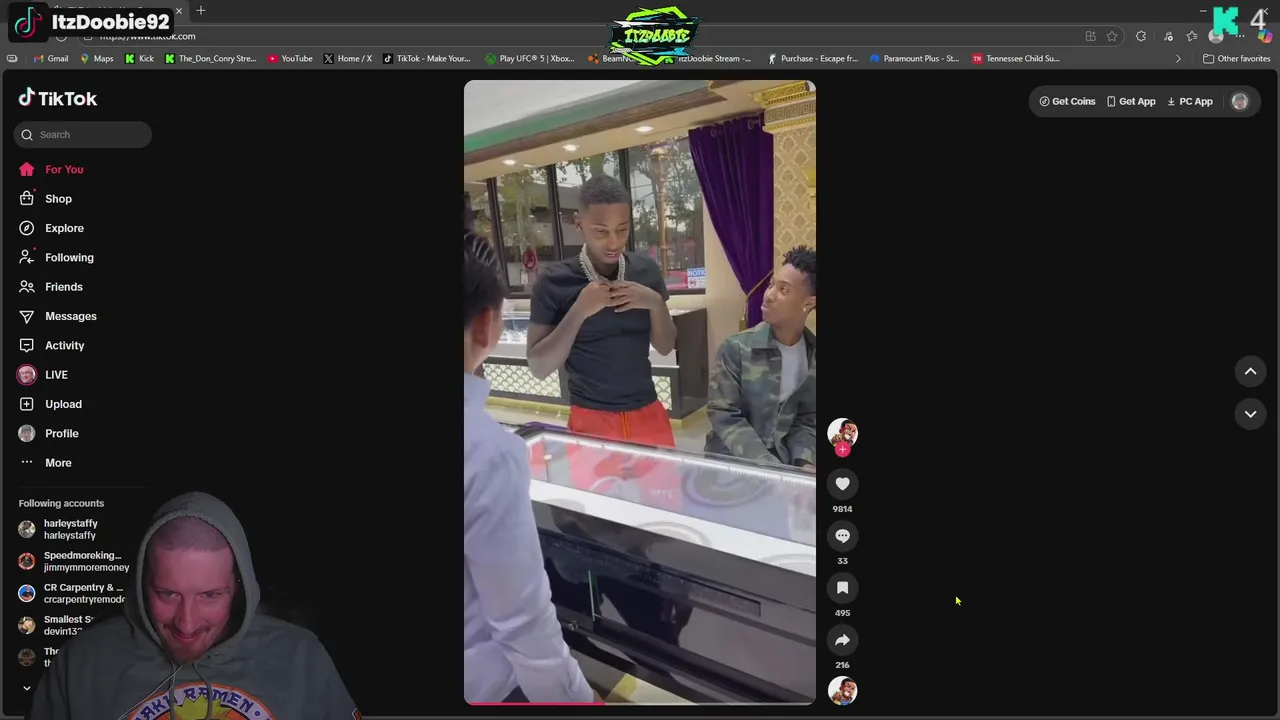Image resolution: width=1280 pixels, height=720 pixels.
Task: Follow the creator with plus badge
Action: [x=842, y=450]
